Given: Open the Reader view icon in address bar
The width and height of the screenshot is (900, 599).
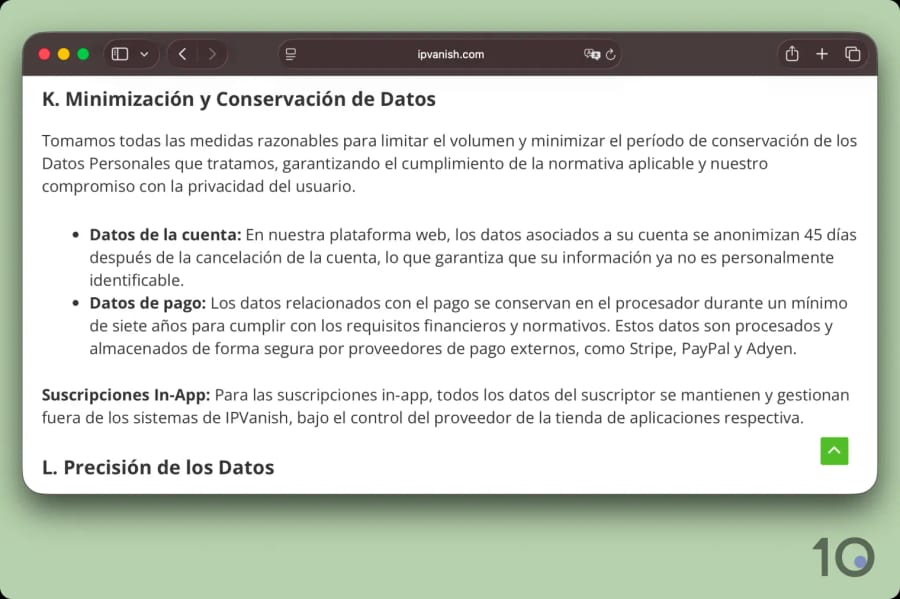Looking at the screenshot, I should 290,54.
